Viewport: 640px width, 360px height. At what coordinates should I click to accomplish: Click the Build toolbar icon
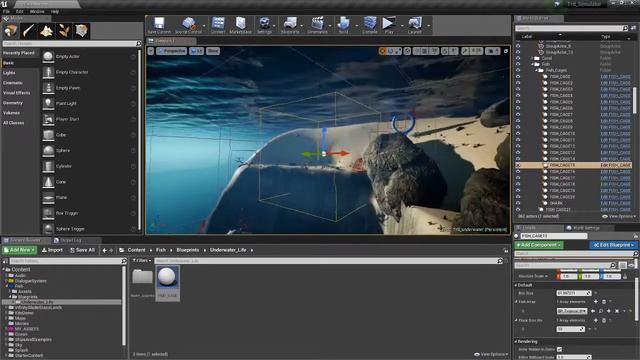coord(343,25)
